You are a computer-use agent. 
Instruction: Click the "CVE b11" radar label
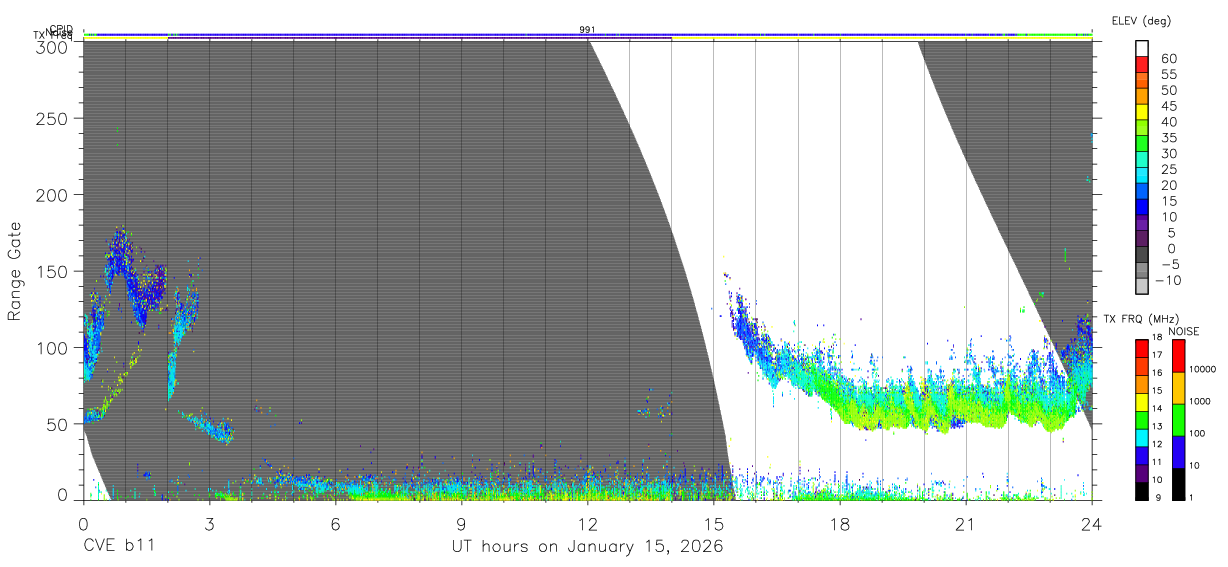[118, 547]
